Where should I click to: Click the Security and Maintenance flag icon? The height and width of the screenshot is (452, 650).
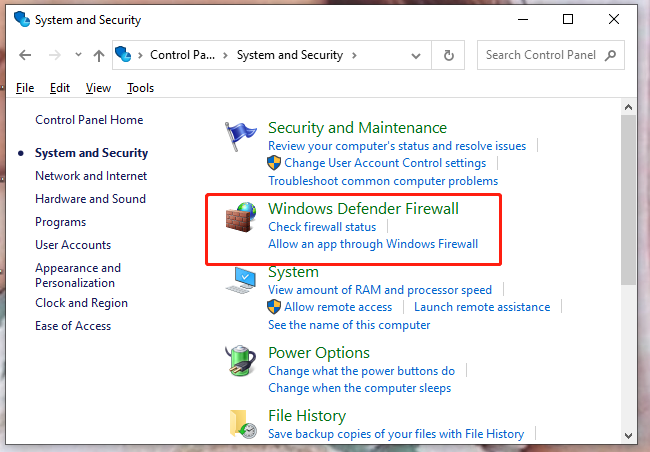click(241, 137)
